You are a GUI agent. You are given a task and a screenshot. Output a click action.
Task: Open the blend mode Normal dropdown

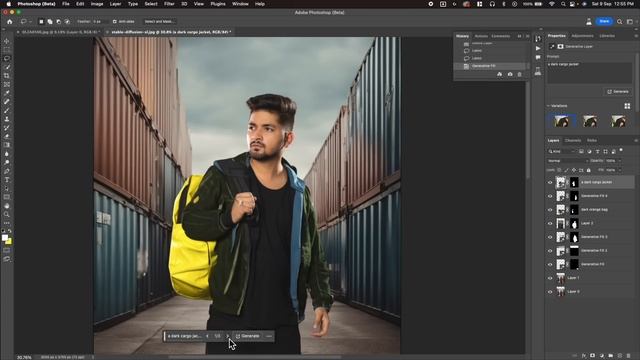click(x=568, y=161)
